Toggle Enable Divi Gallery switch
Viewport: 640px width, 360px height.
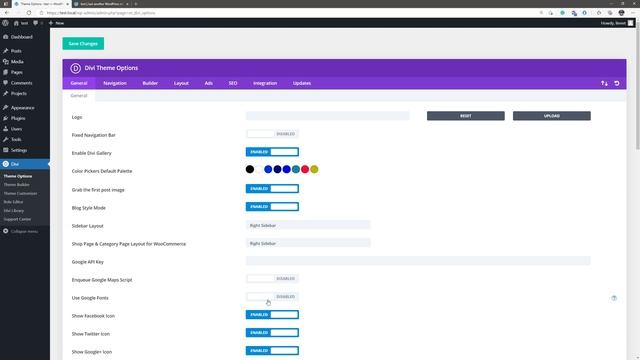[x=272, y=152]
